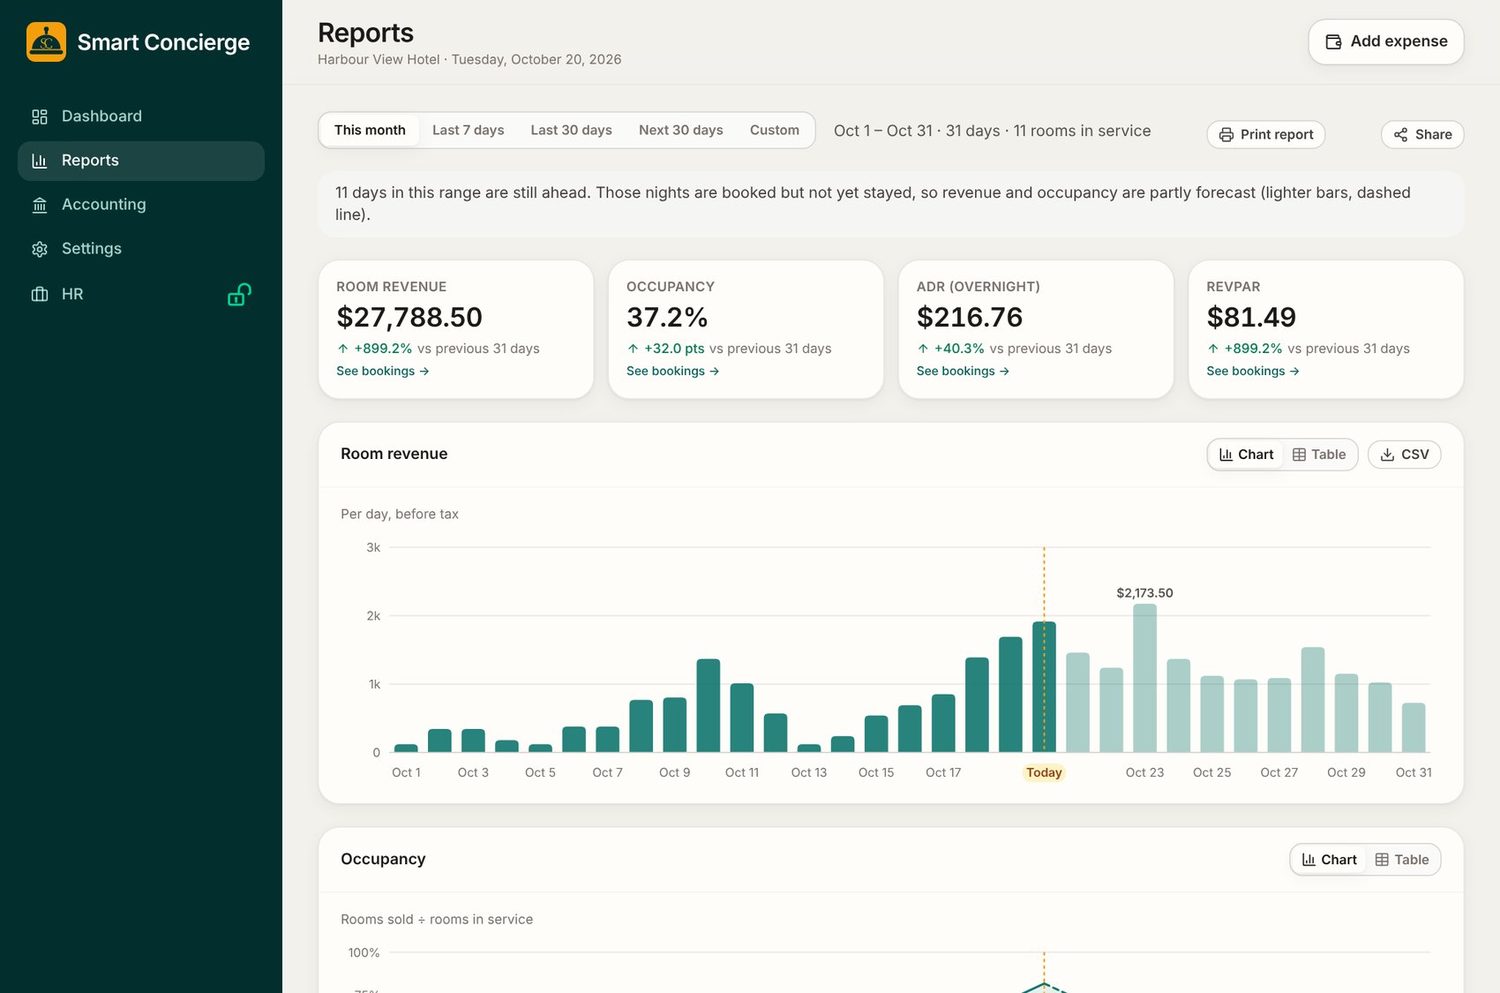Open the Dashboard page
The height and width of the screenshot is (993, 1500).
[x=141, y=116]
